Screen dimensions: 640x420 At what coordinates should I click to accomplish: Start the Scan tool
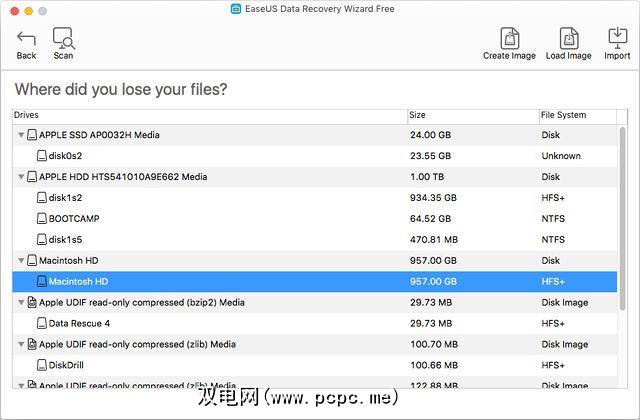pyautogui.click(x=63, y=43)
